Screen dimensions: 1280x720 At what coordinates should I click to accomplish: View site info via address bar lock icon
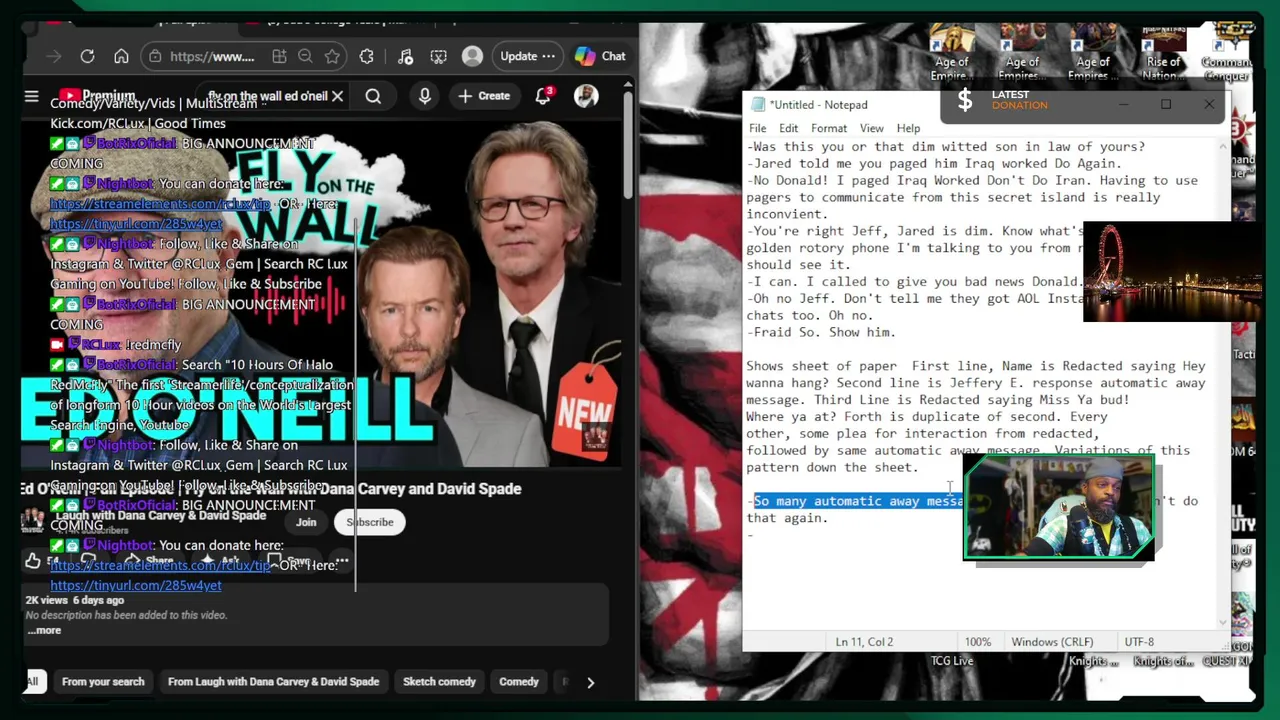[x=155, y=57]
